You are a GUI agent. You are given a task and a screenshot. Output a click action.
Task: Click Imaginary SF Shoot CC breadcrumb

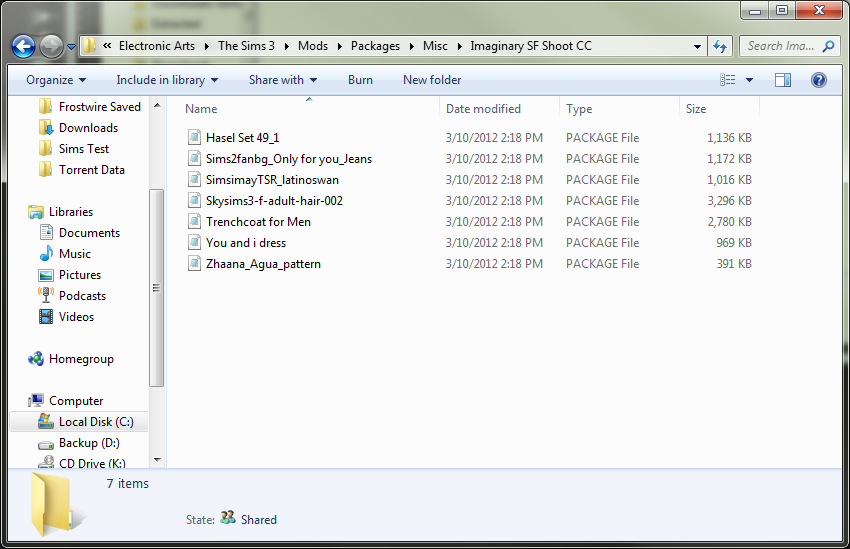[x=531, y=46]
